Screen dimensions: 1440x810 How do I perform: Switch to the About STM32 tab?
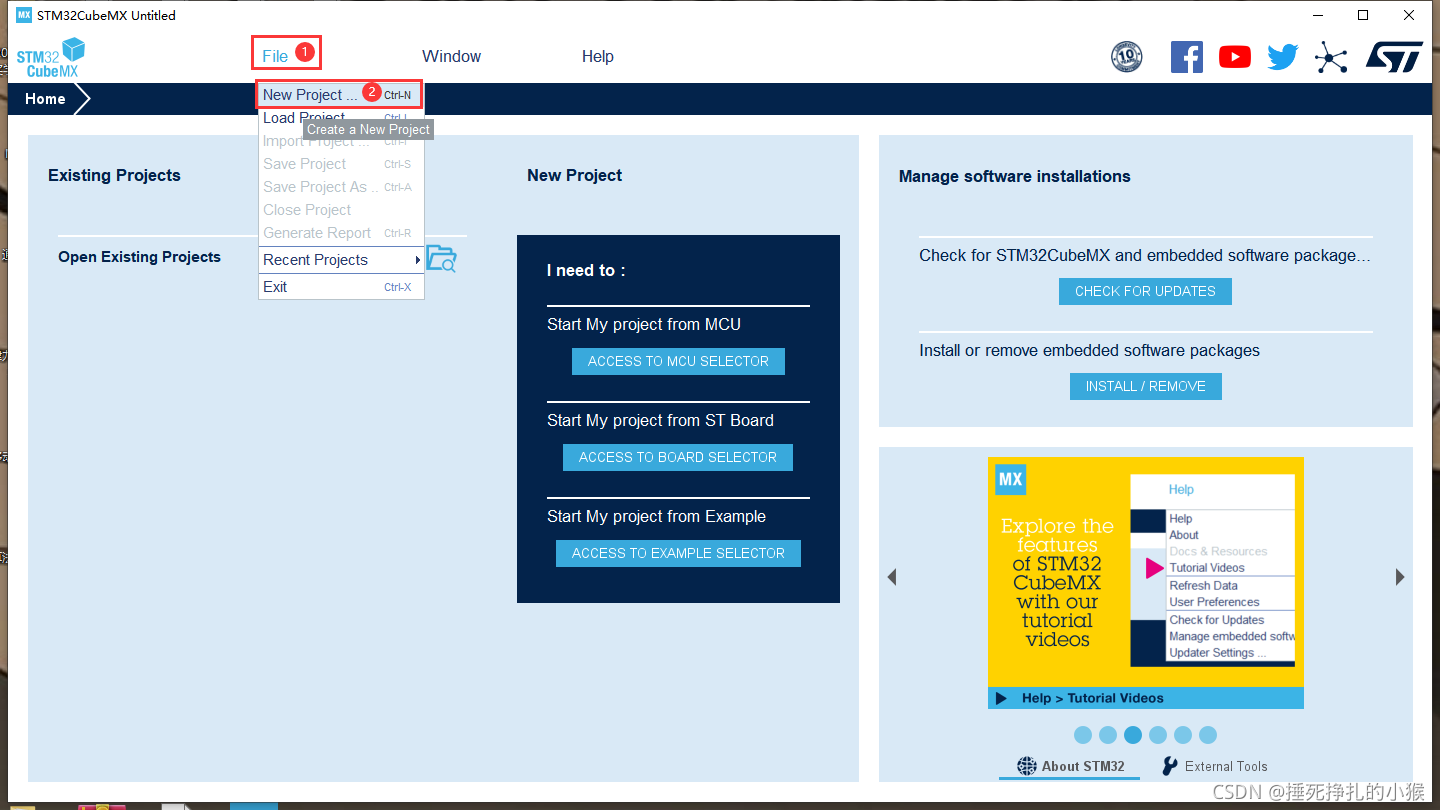1071,766
